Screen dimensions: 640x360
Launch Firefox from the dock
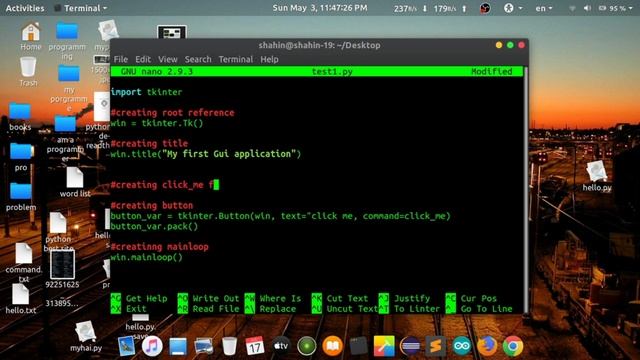pos(487,346)
